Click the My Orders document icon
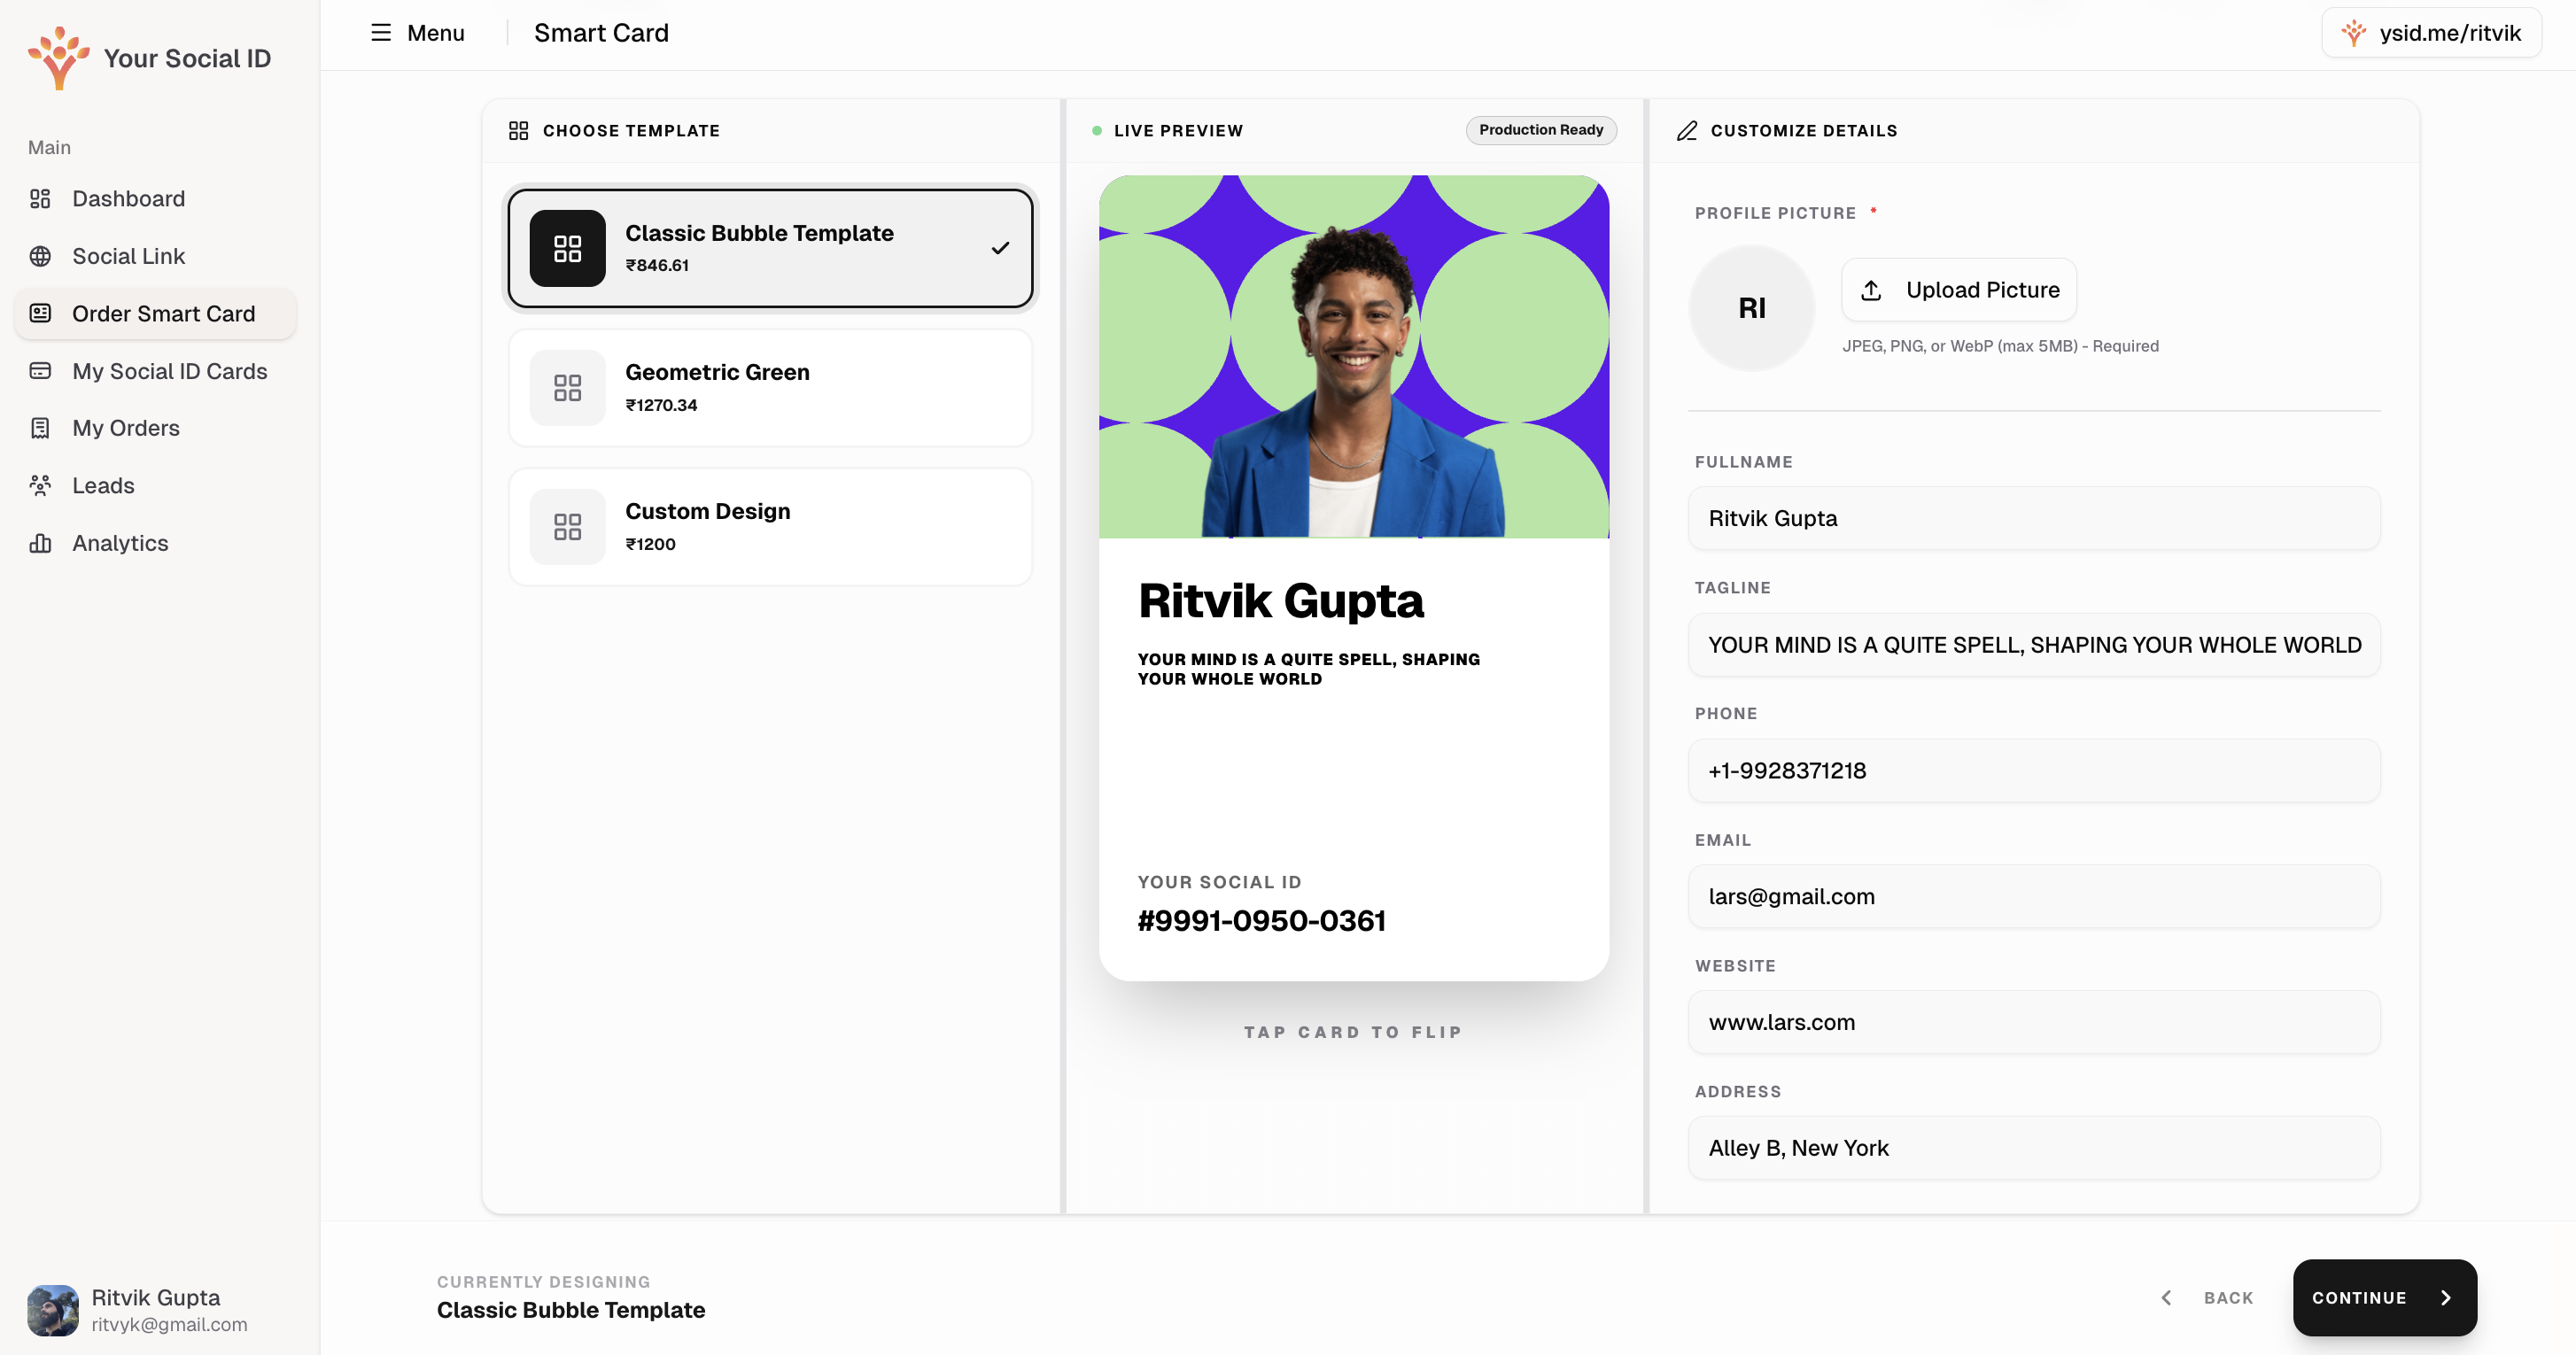Image resolution: width=2576 pixels, height=1355 pixels. tap(40, 427)
